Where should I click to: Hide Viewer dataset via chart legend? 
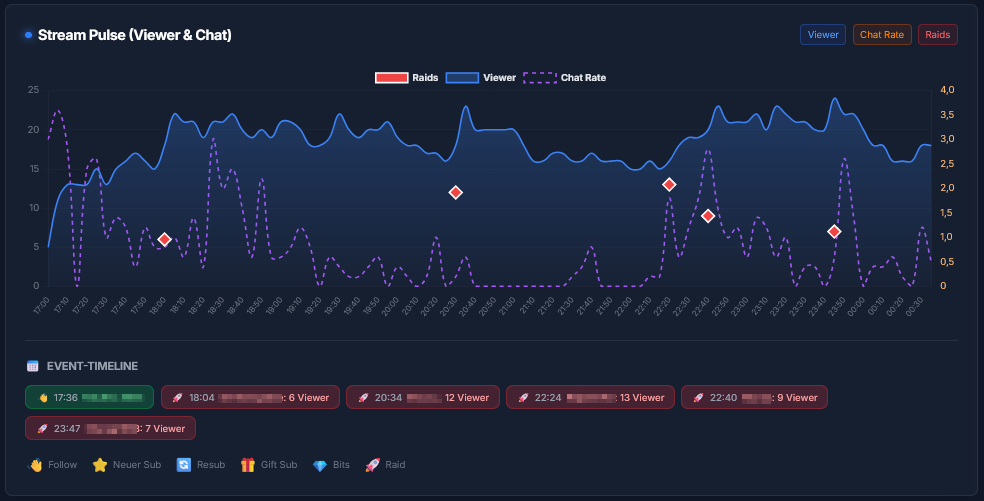pyautogui.click(x=481, y=77)
